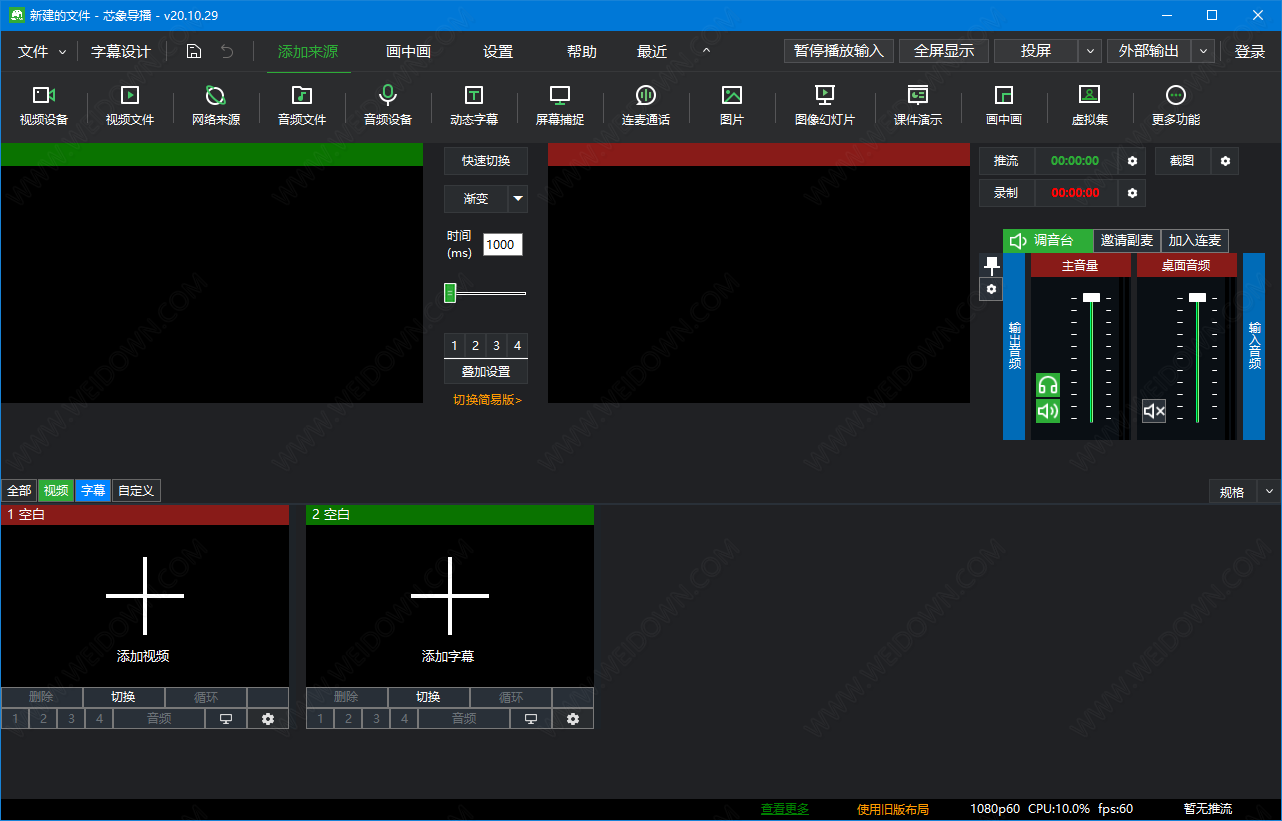Open the 帮助 menu

point(582,52)
